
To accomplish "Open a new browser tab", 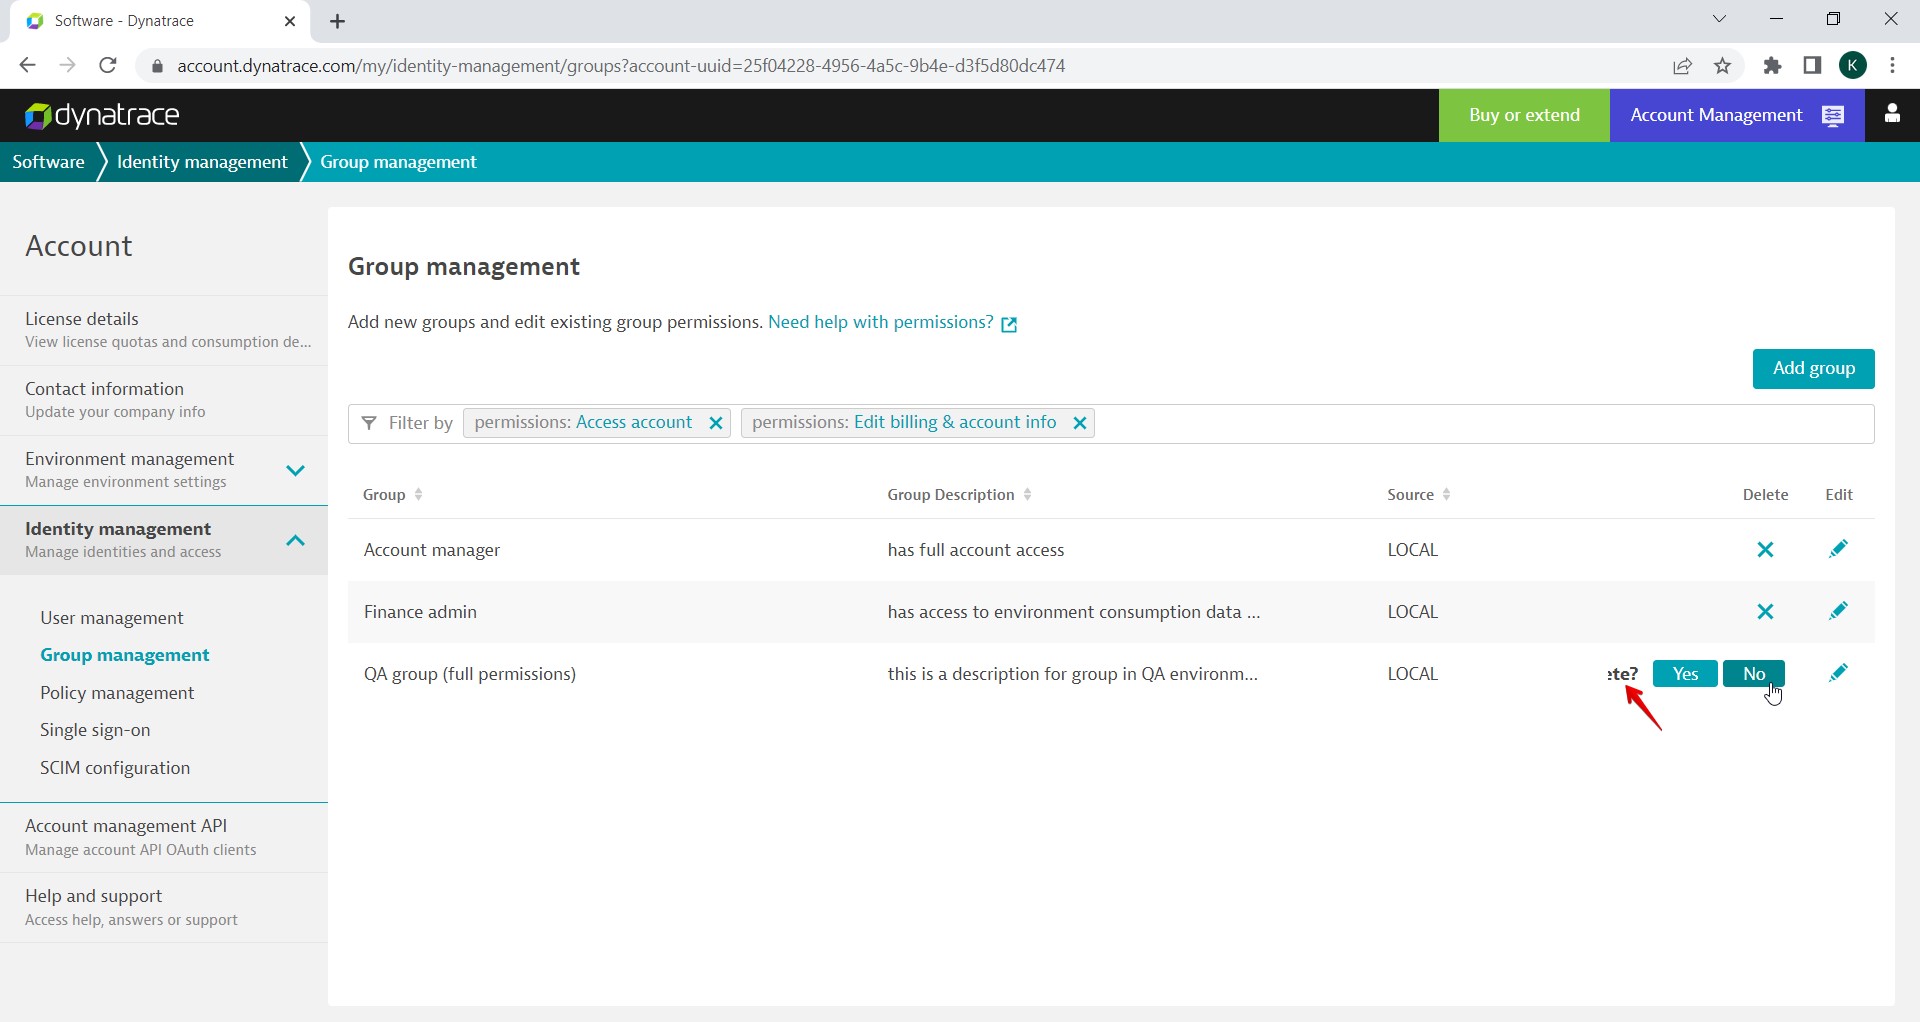I will [x=338, y=21].
